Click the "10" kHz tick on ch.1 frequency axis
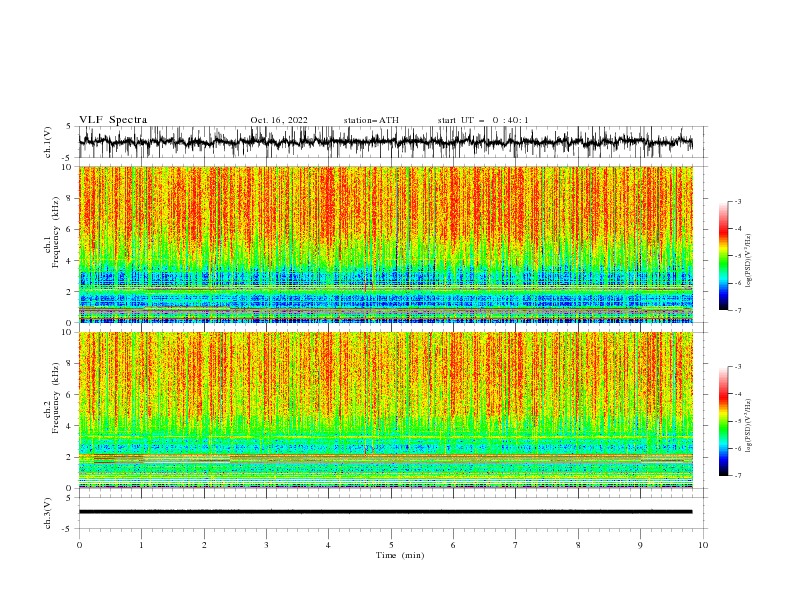Viewport: 792px width, 612px height. 67,167
